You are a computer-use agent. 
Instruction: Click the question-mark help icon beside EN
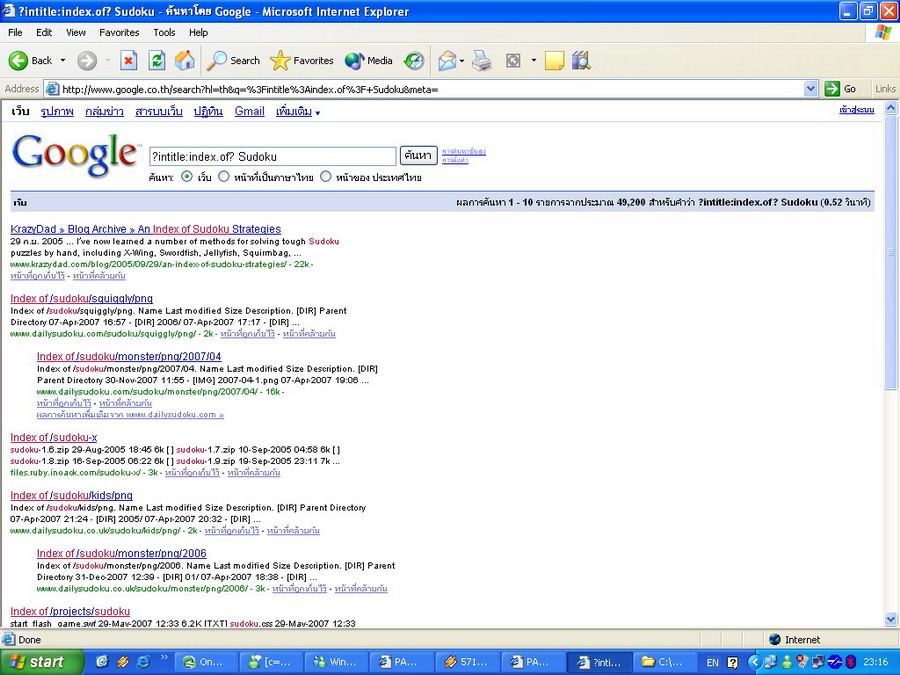tap(732, 662)
